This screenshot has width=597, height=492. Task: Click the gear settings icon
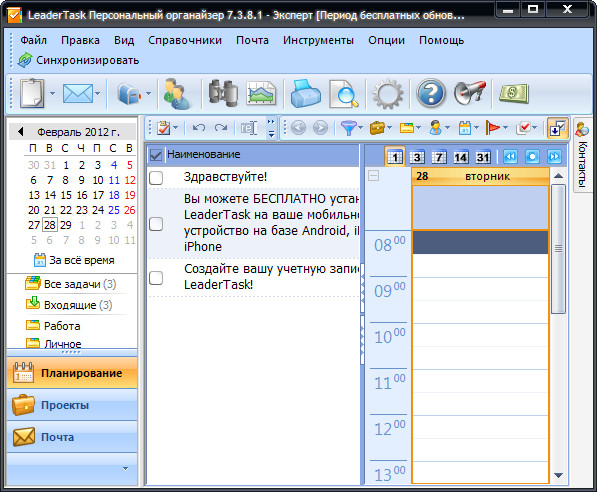pos(388,94)
